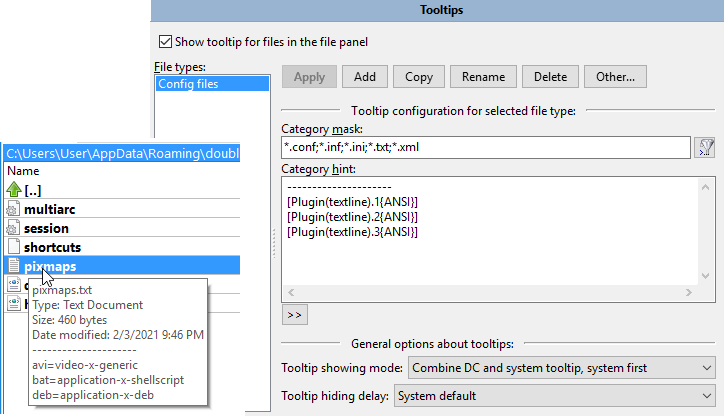Viewport: 724px width, 416px height.
Task: Click the gear icon next to multiarc
Action: (x=13, y=209)
